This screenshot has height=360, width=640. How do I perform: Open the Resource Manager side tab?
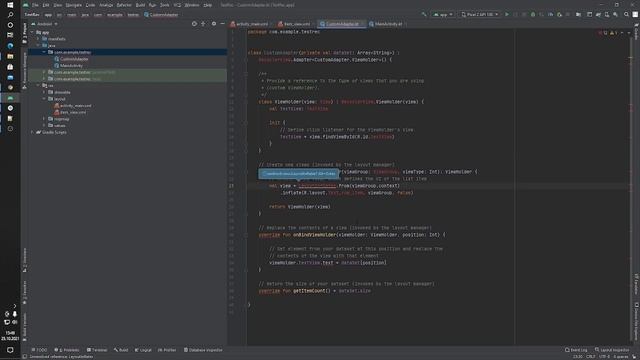click(x=24, y=70)
